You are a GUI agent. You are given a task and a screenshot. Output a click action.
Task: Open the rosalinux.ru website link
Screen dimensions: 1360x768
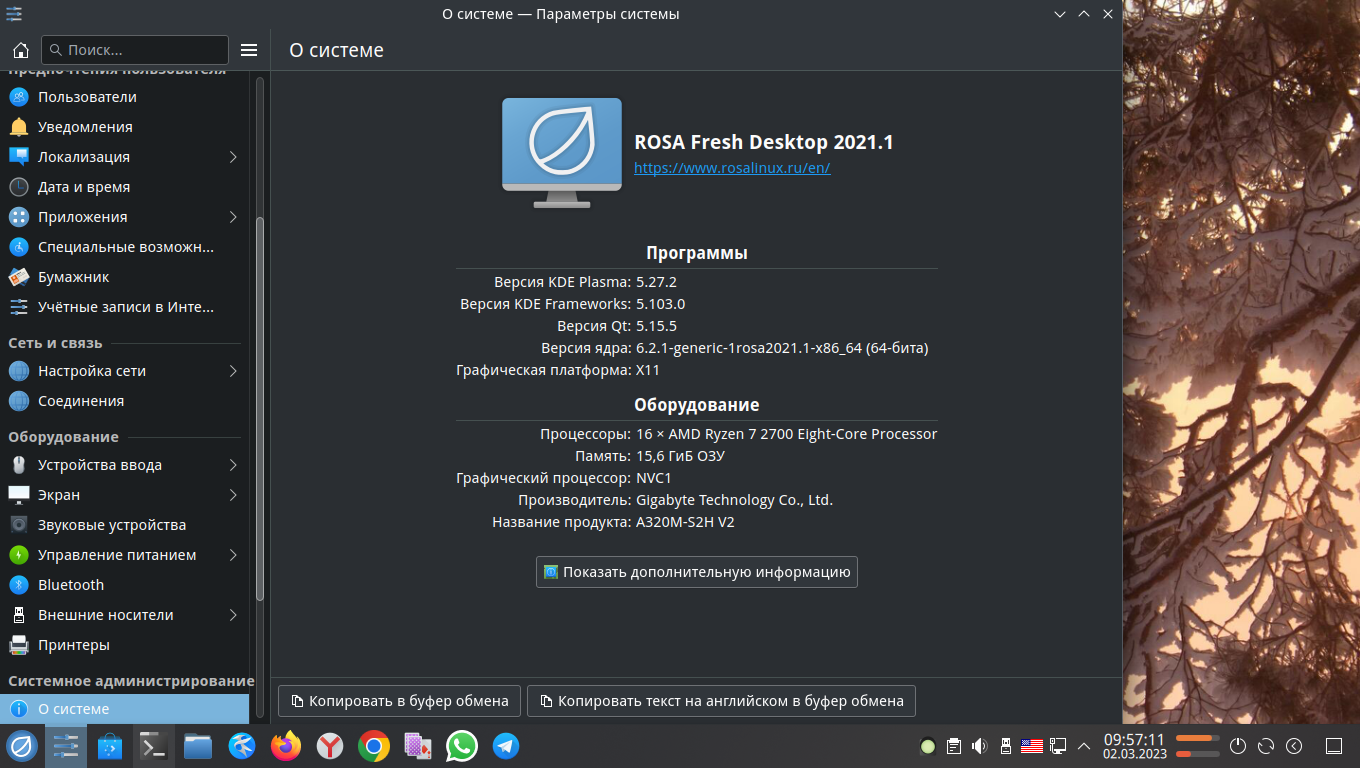click(732, 168)
